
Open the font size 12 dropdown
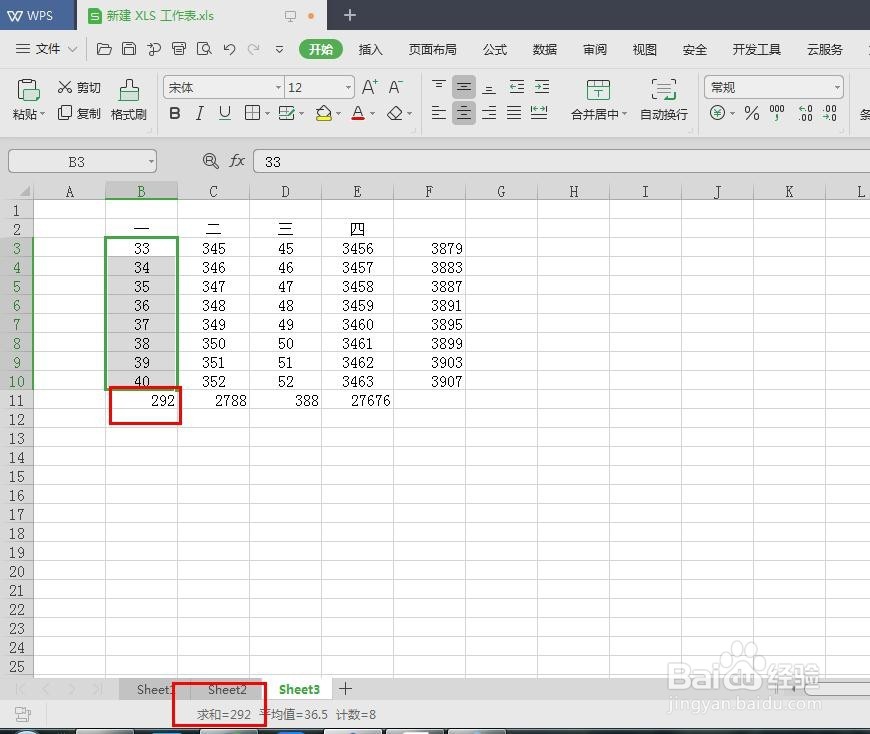(348, 88)
